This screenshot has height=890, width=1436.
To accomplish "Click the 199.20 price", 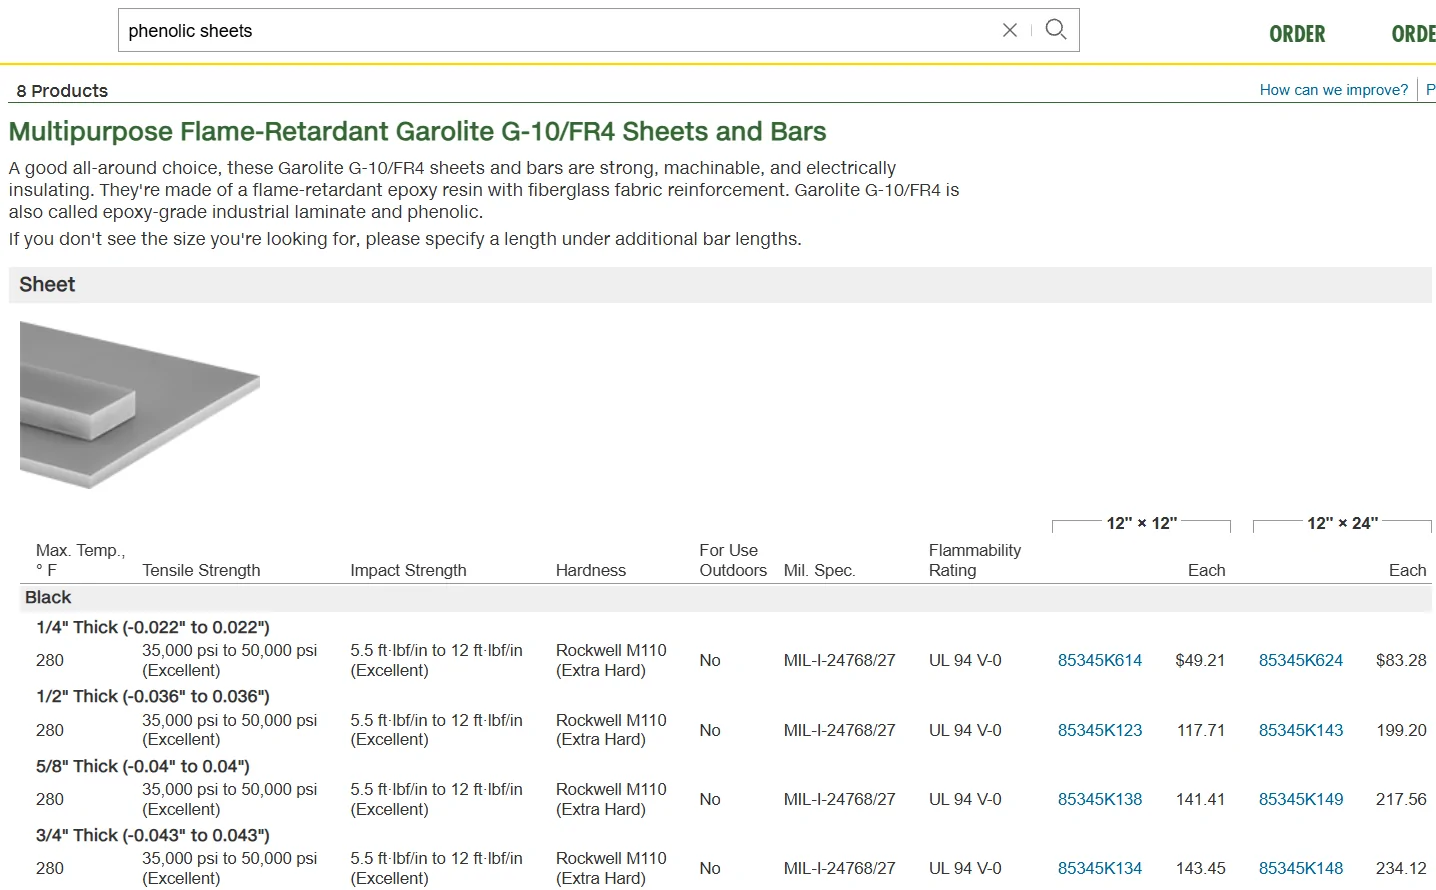I will tap(1401, 731).
